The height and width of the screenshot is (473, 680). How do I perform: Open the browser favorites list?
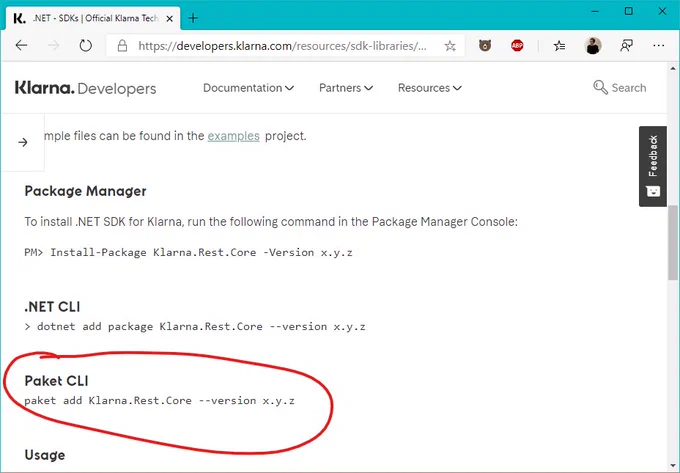[x=559, y=45]
